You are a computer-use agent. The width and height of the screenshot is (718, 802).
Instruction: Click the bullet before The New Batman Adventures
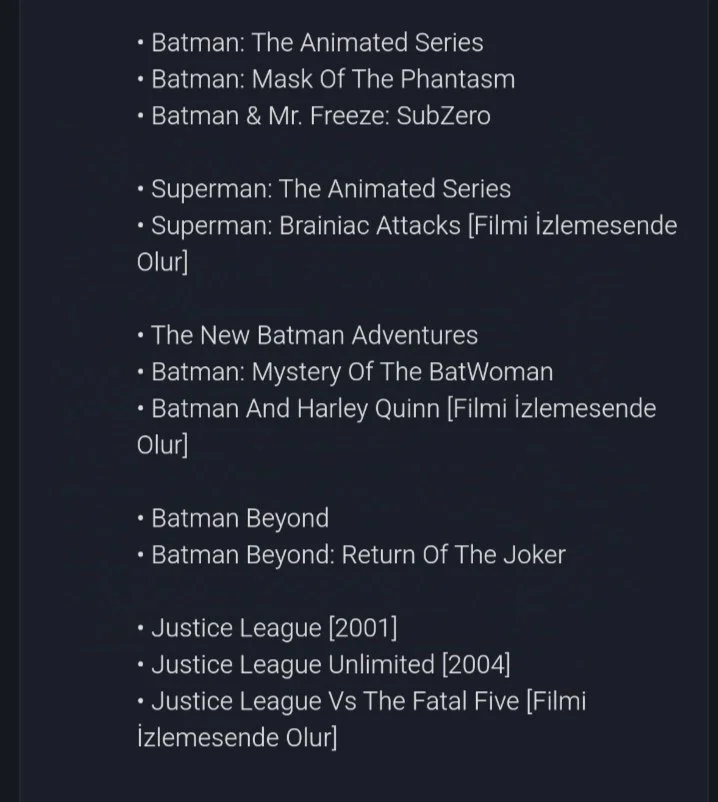point(141,336)
